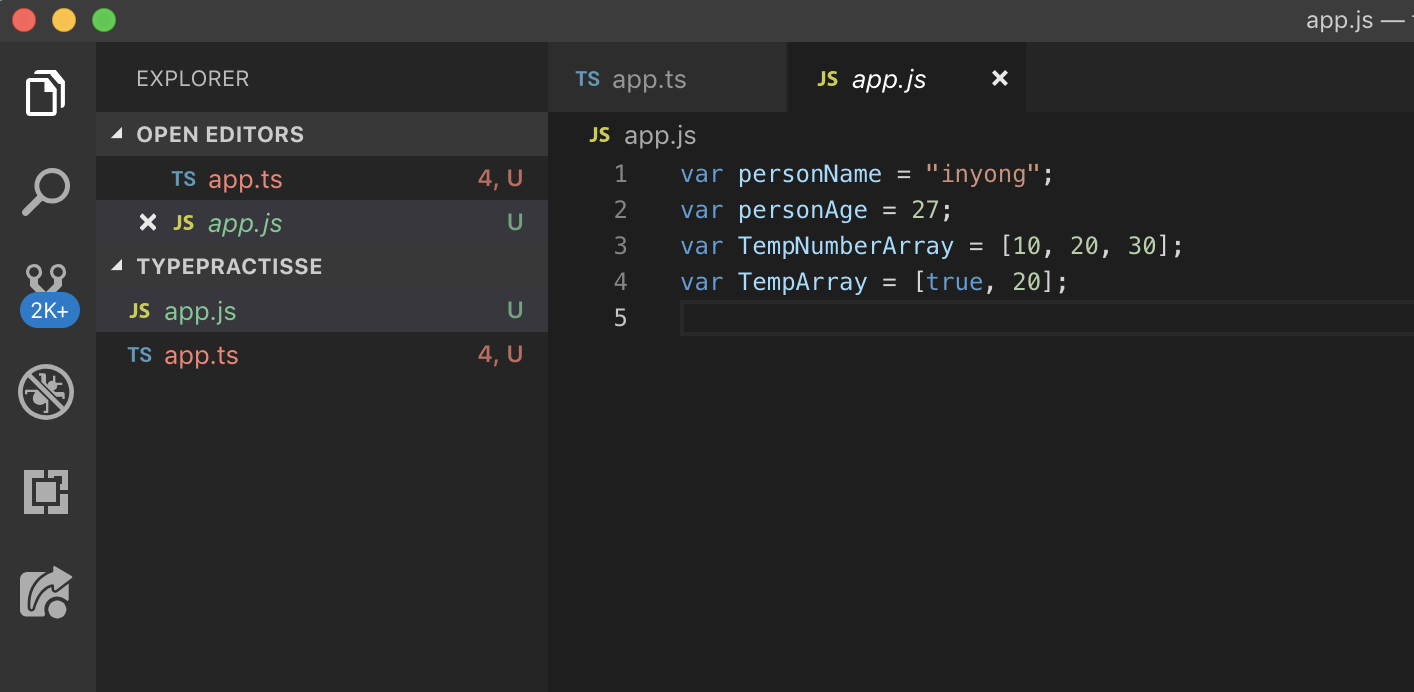The image size is (1414, 692).
Task: Click the "inyong" string literal
Action: tap(983, 174)
